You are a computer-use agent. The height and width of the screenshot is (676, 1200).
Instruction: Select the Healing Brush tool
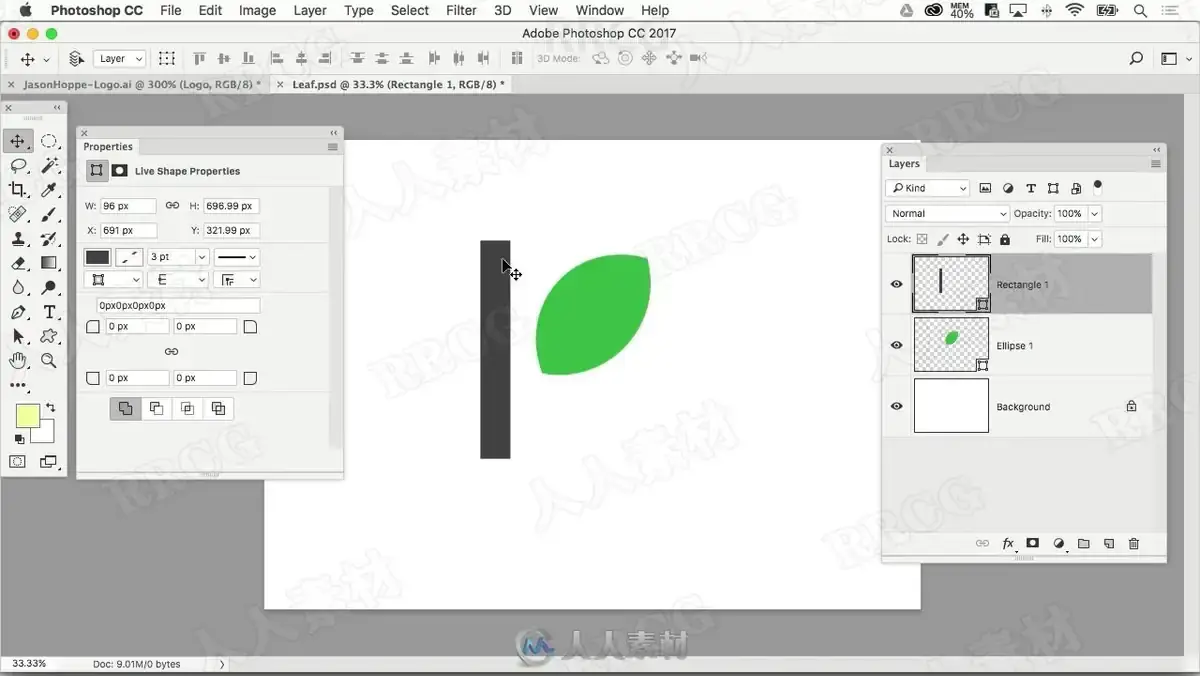(18, 214)
